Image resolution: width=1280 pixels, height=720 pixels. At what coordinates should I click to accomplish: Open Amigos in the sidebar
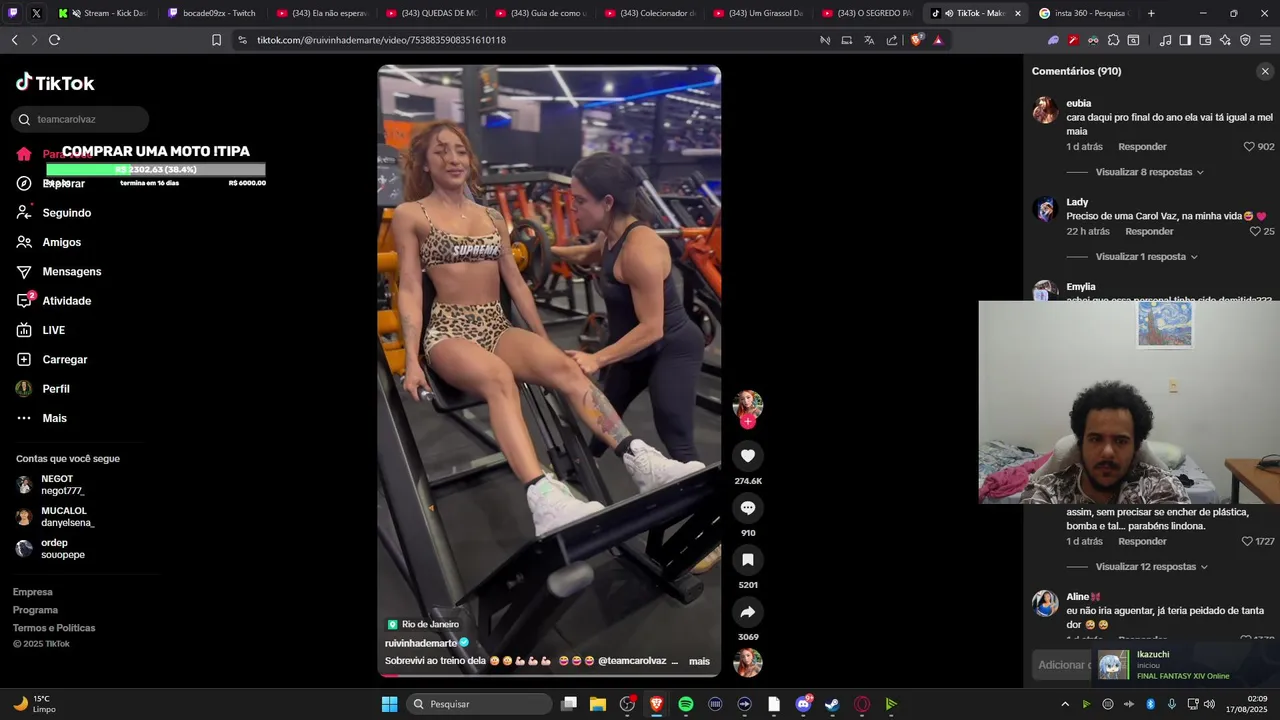[61, 242]
